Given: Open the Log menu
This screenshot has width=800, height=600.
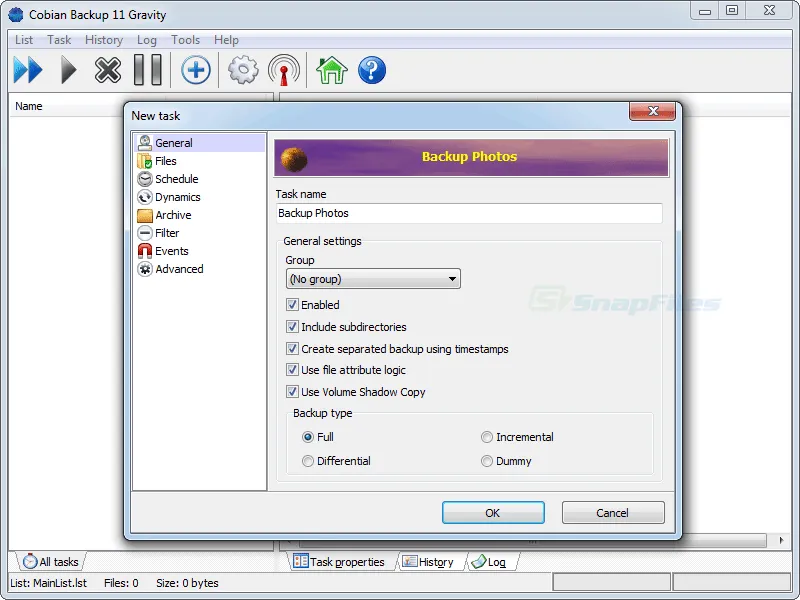Looking at the screenshot, I should coord(146,40).
